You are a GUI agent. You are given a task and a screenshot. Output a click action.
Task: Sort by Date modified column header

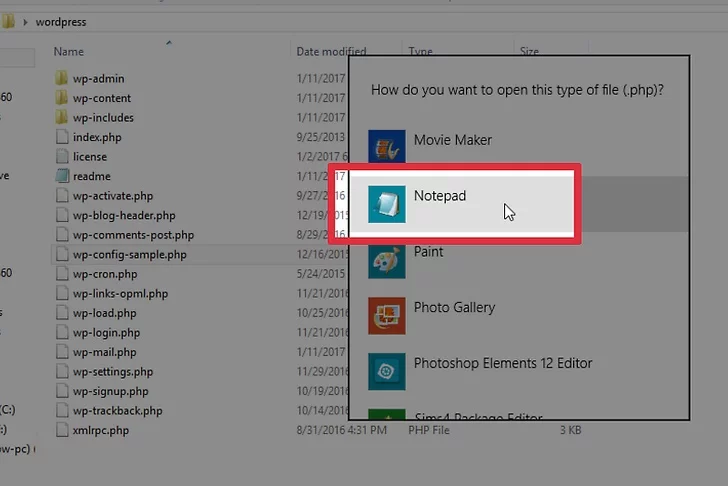330,51
